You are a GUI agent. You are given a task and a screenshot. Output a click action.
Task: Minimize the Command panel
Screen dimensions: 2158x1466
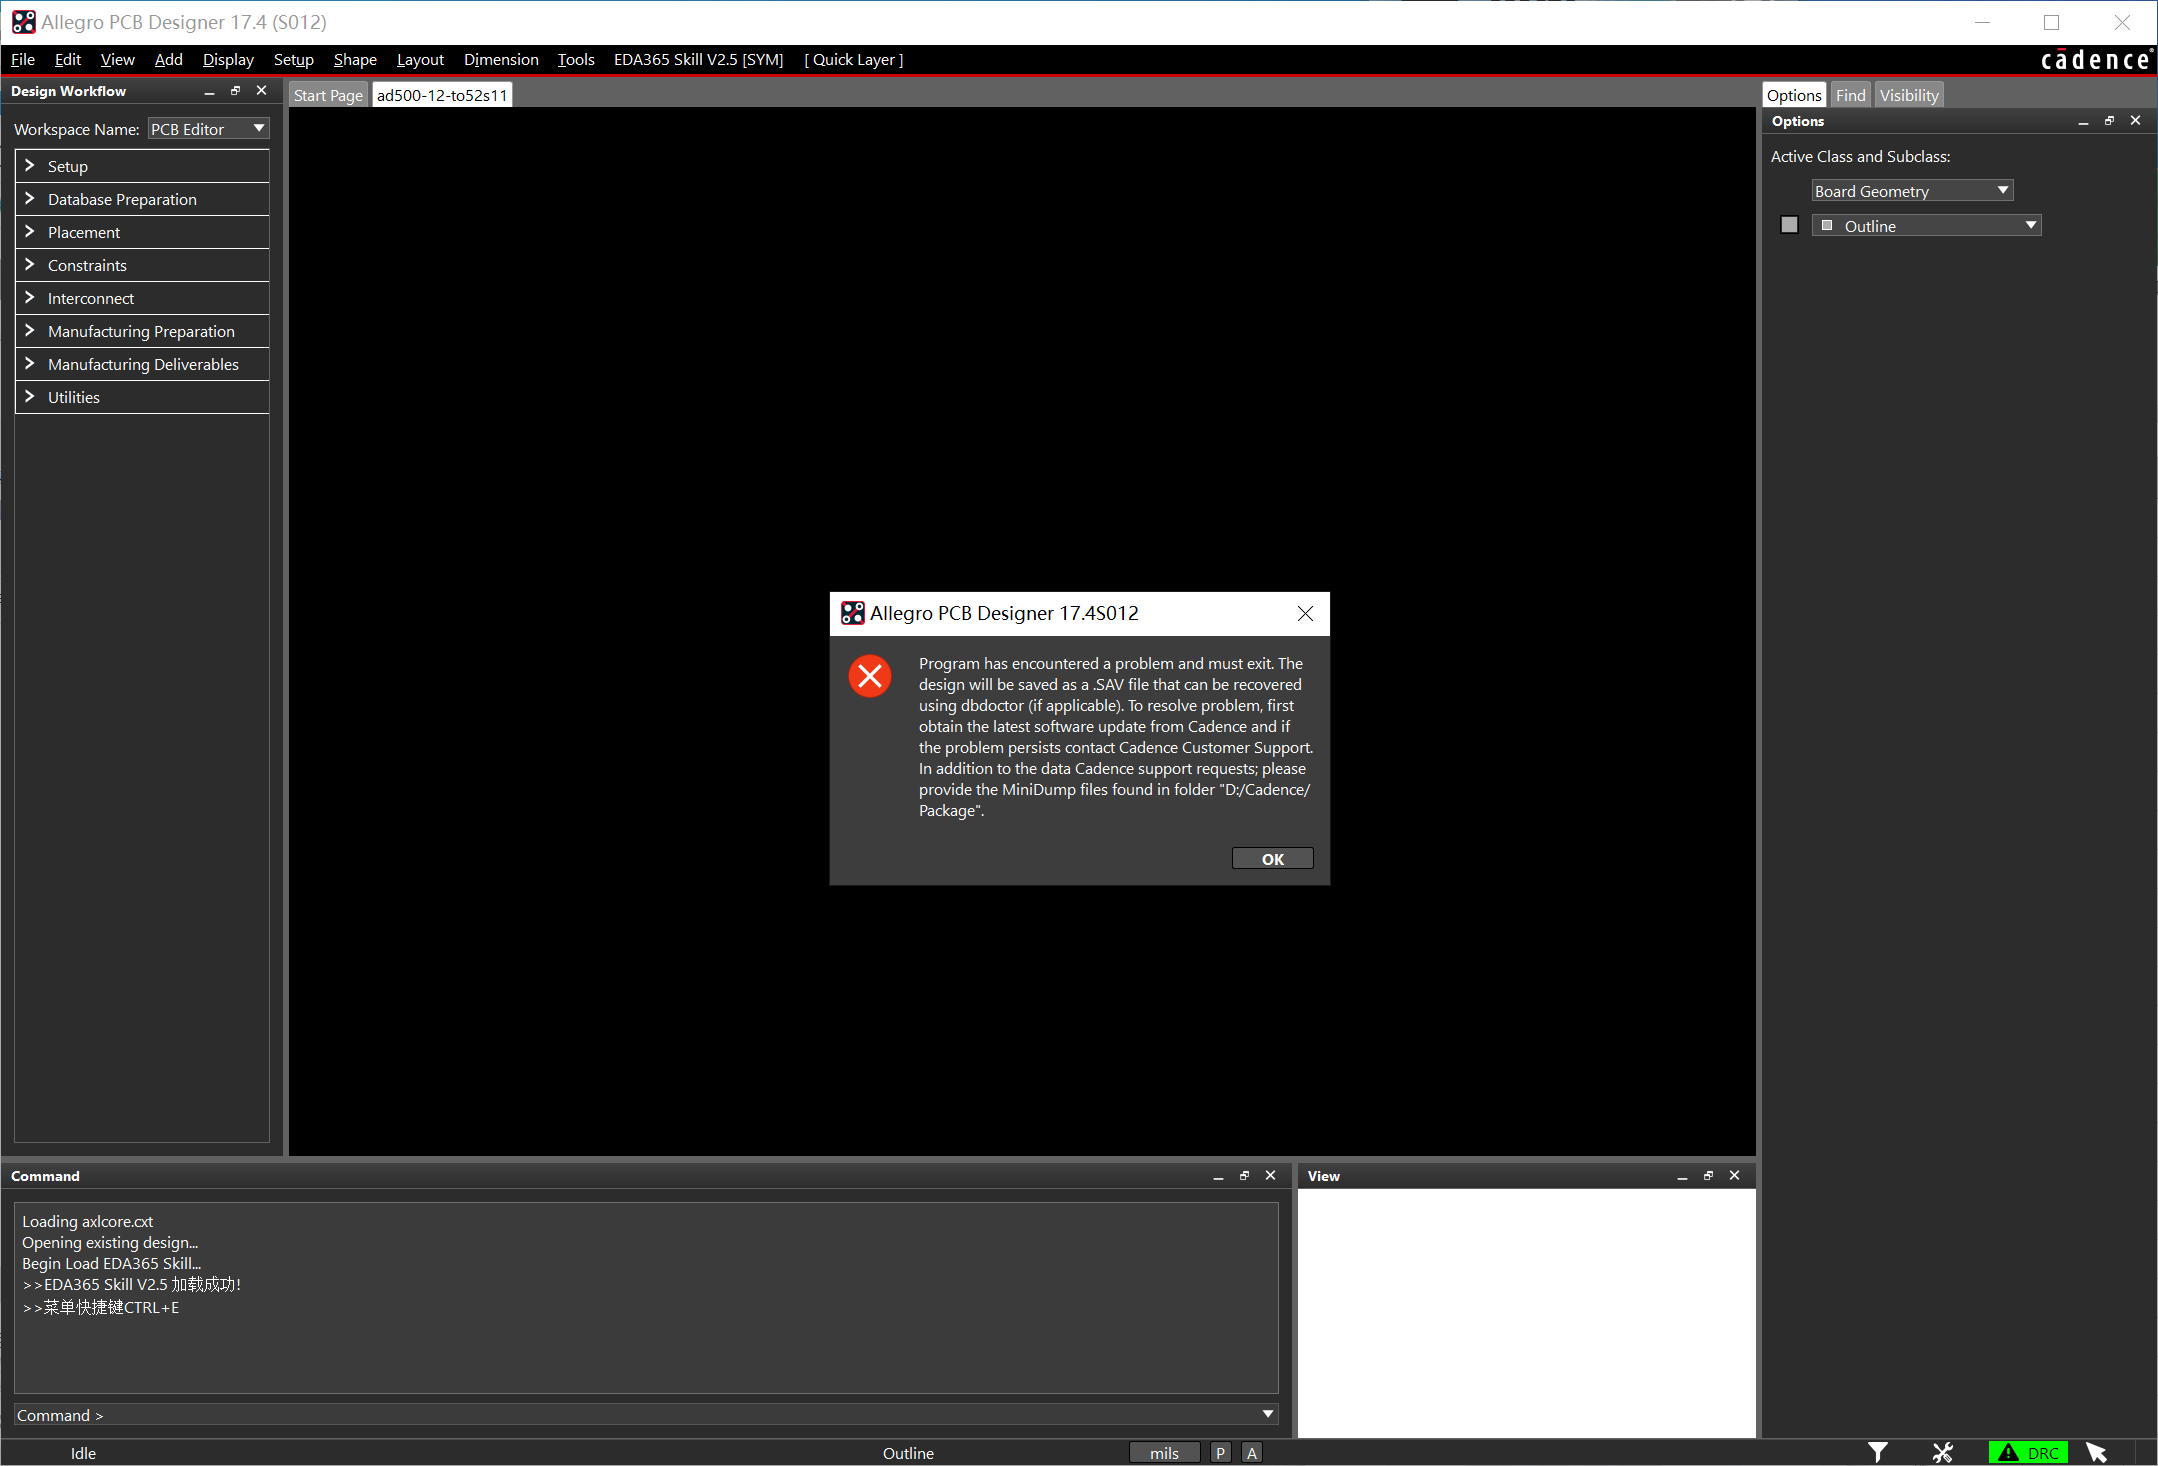click(x=1218, y=1176)
